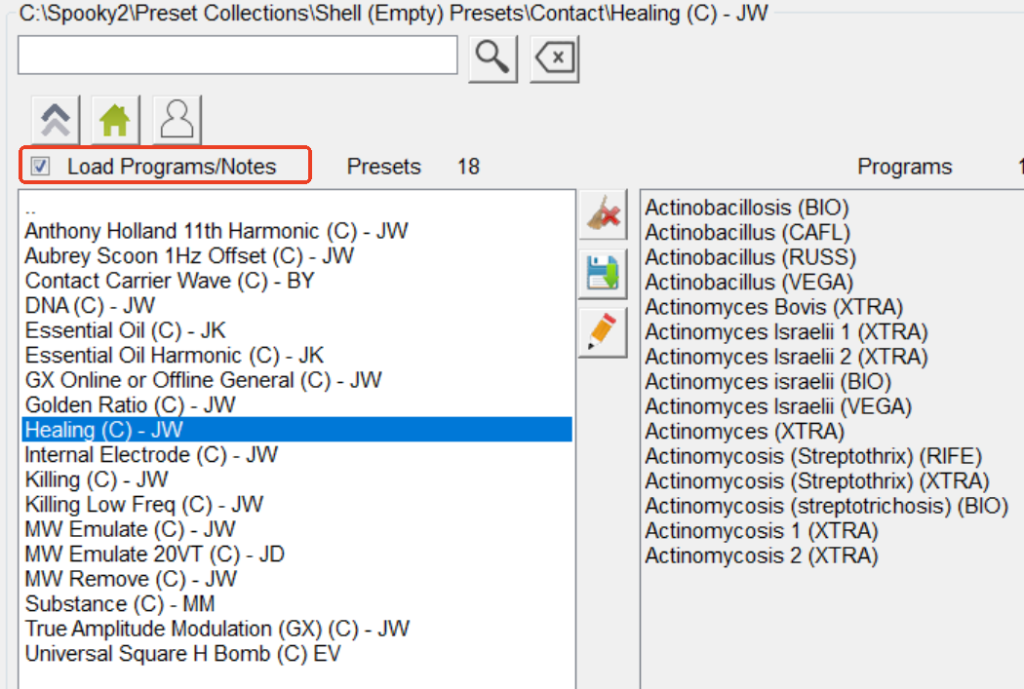This screenshot has width=1024, height=689.
Task: Go up one folder level
Action: point(56,121)
